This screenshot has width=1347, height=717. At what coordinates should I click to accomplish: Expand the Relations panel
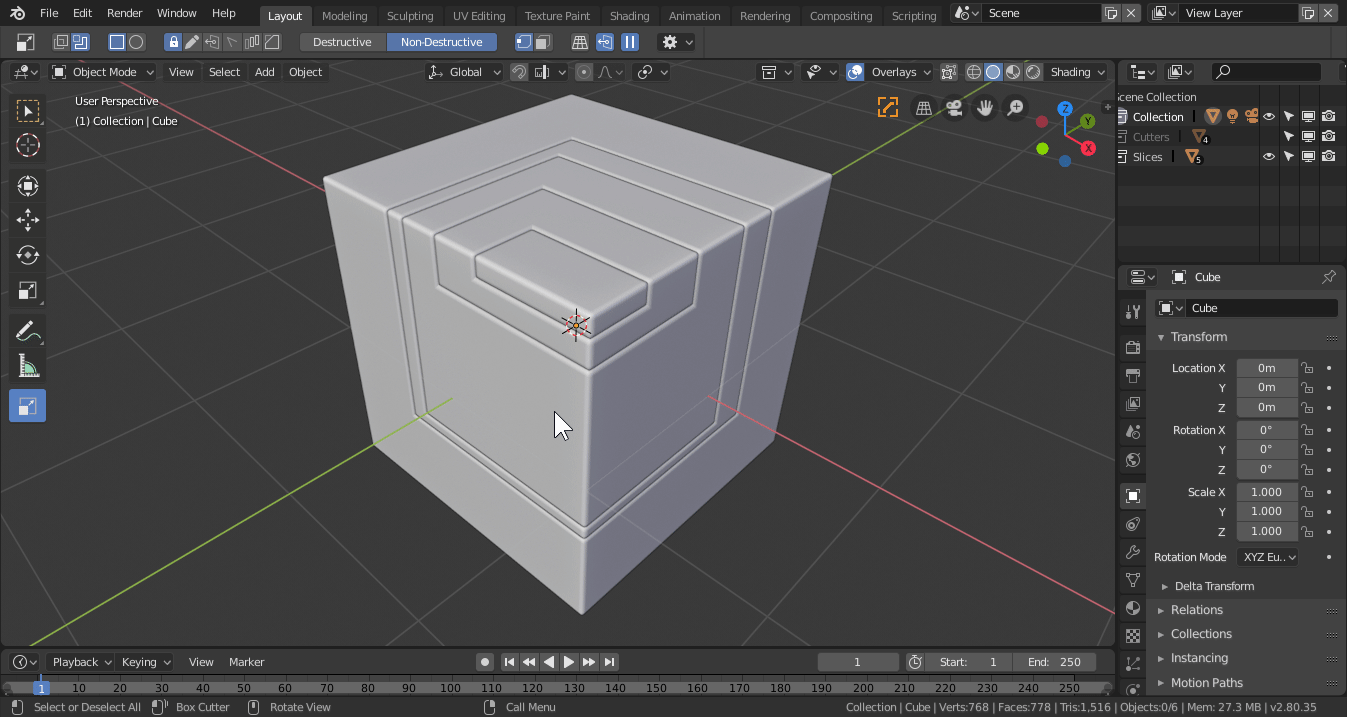coord(1196,610)
